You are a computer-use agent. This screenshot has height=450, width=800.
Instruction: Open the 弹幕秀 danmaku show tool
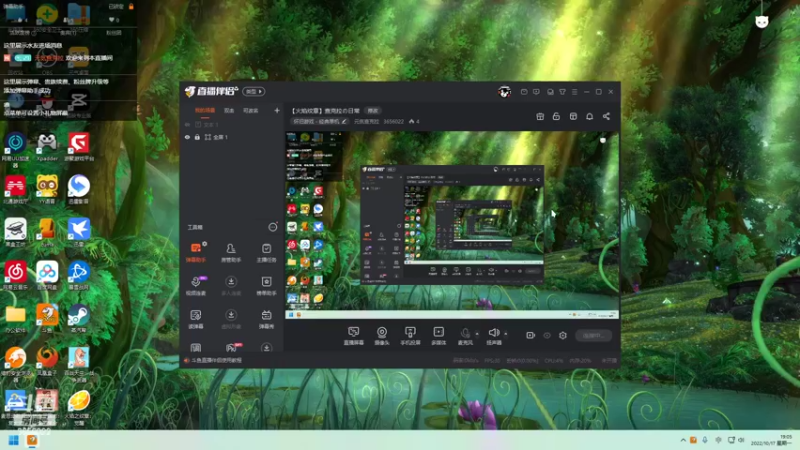266,319
